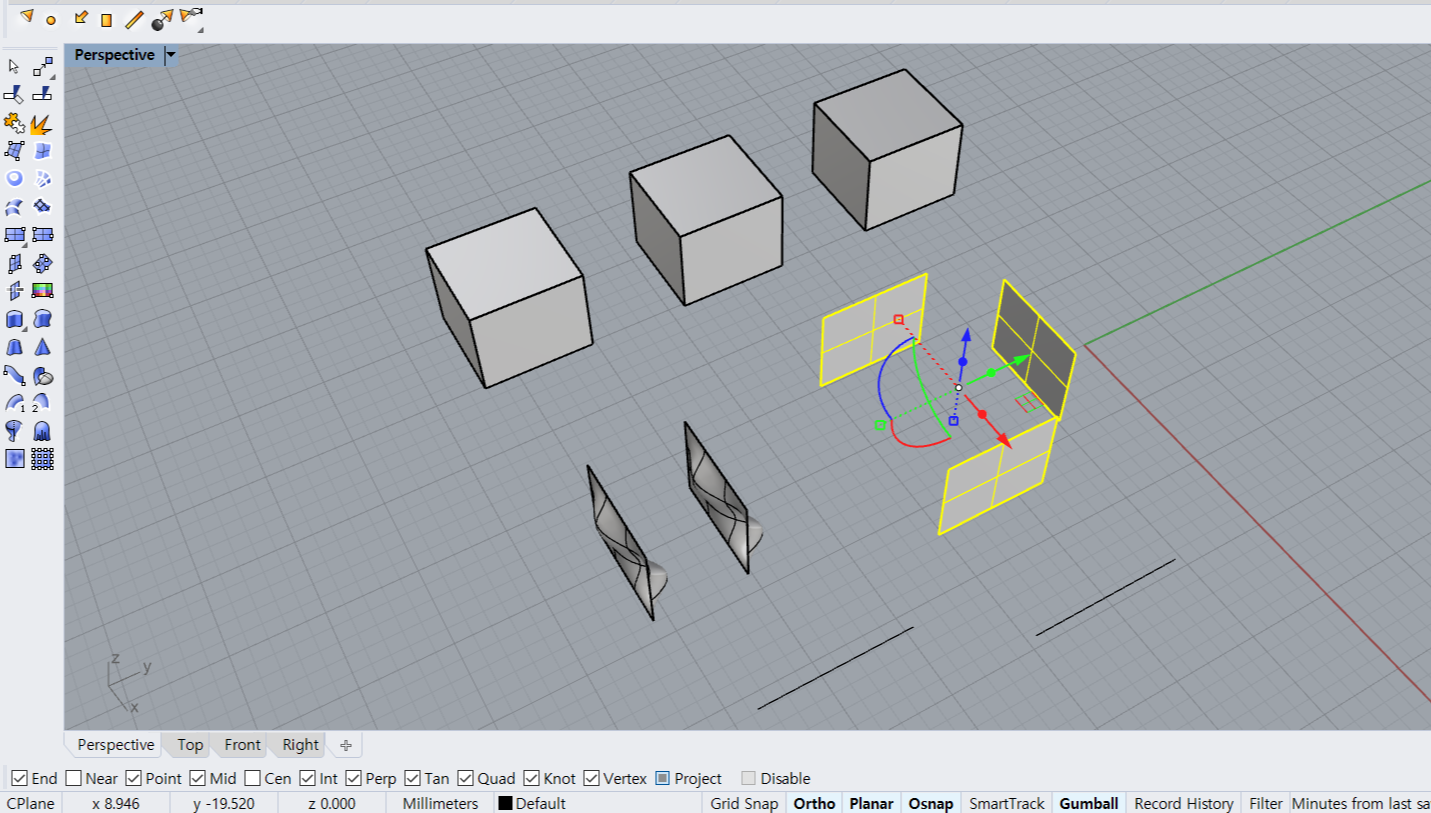Click the points/polyline tool beside the pointer
Viewport: 1431px width, 813px height.
[42, 67]
